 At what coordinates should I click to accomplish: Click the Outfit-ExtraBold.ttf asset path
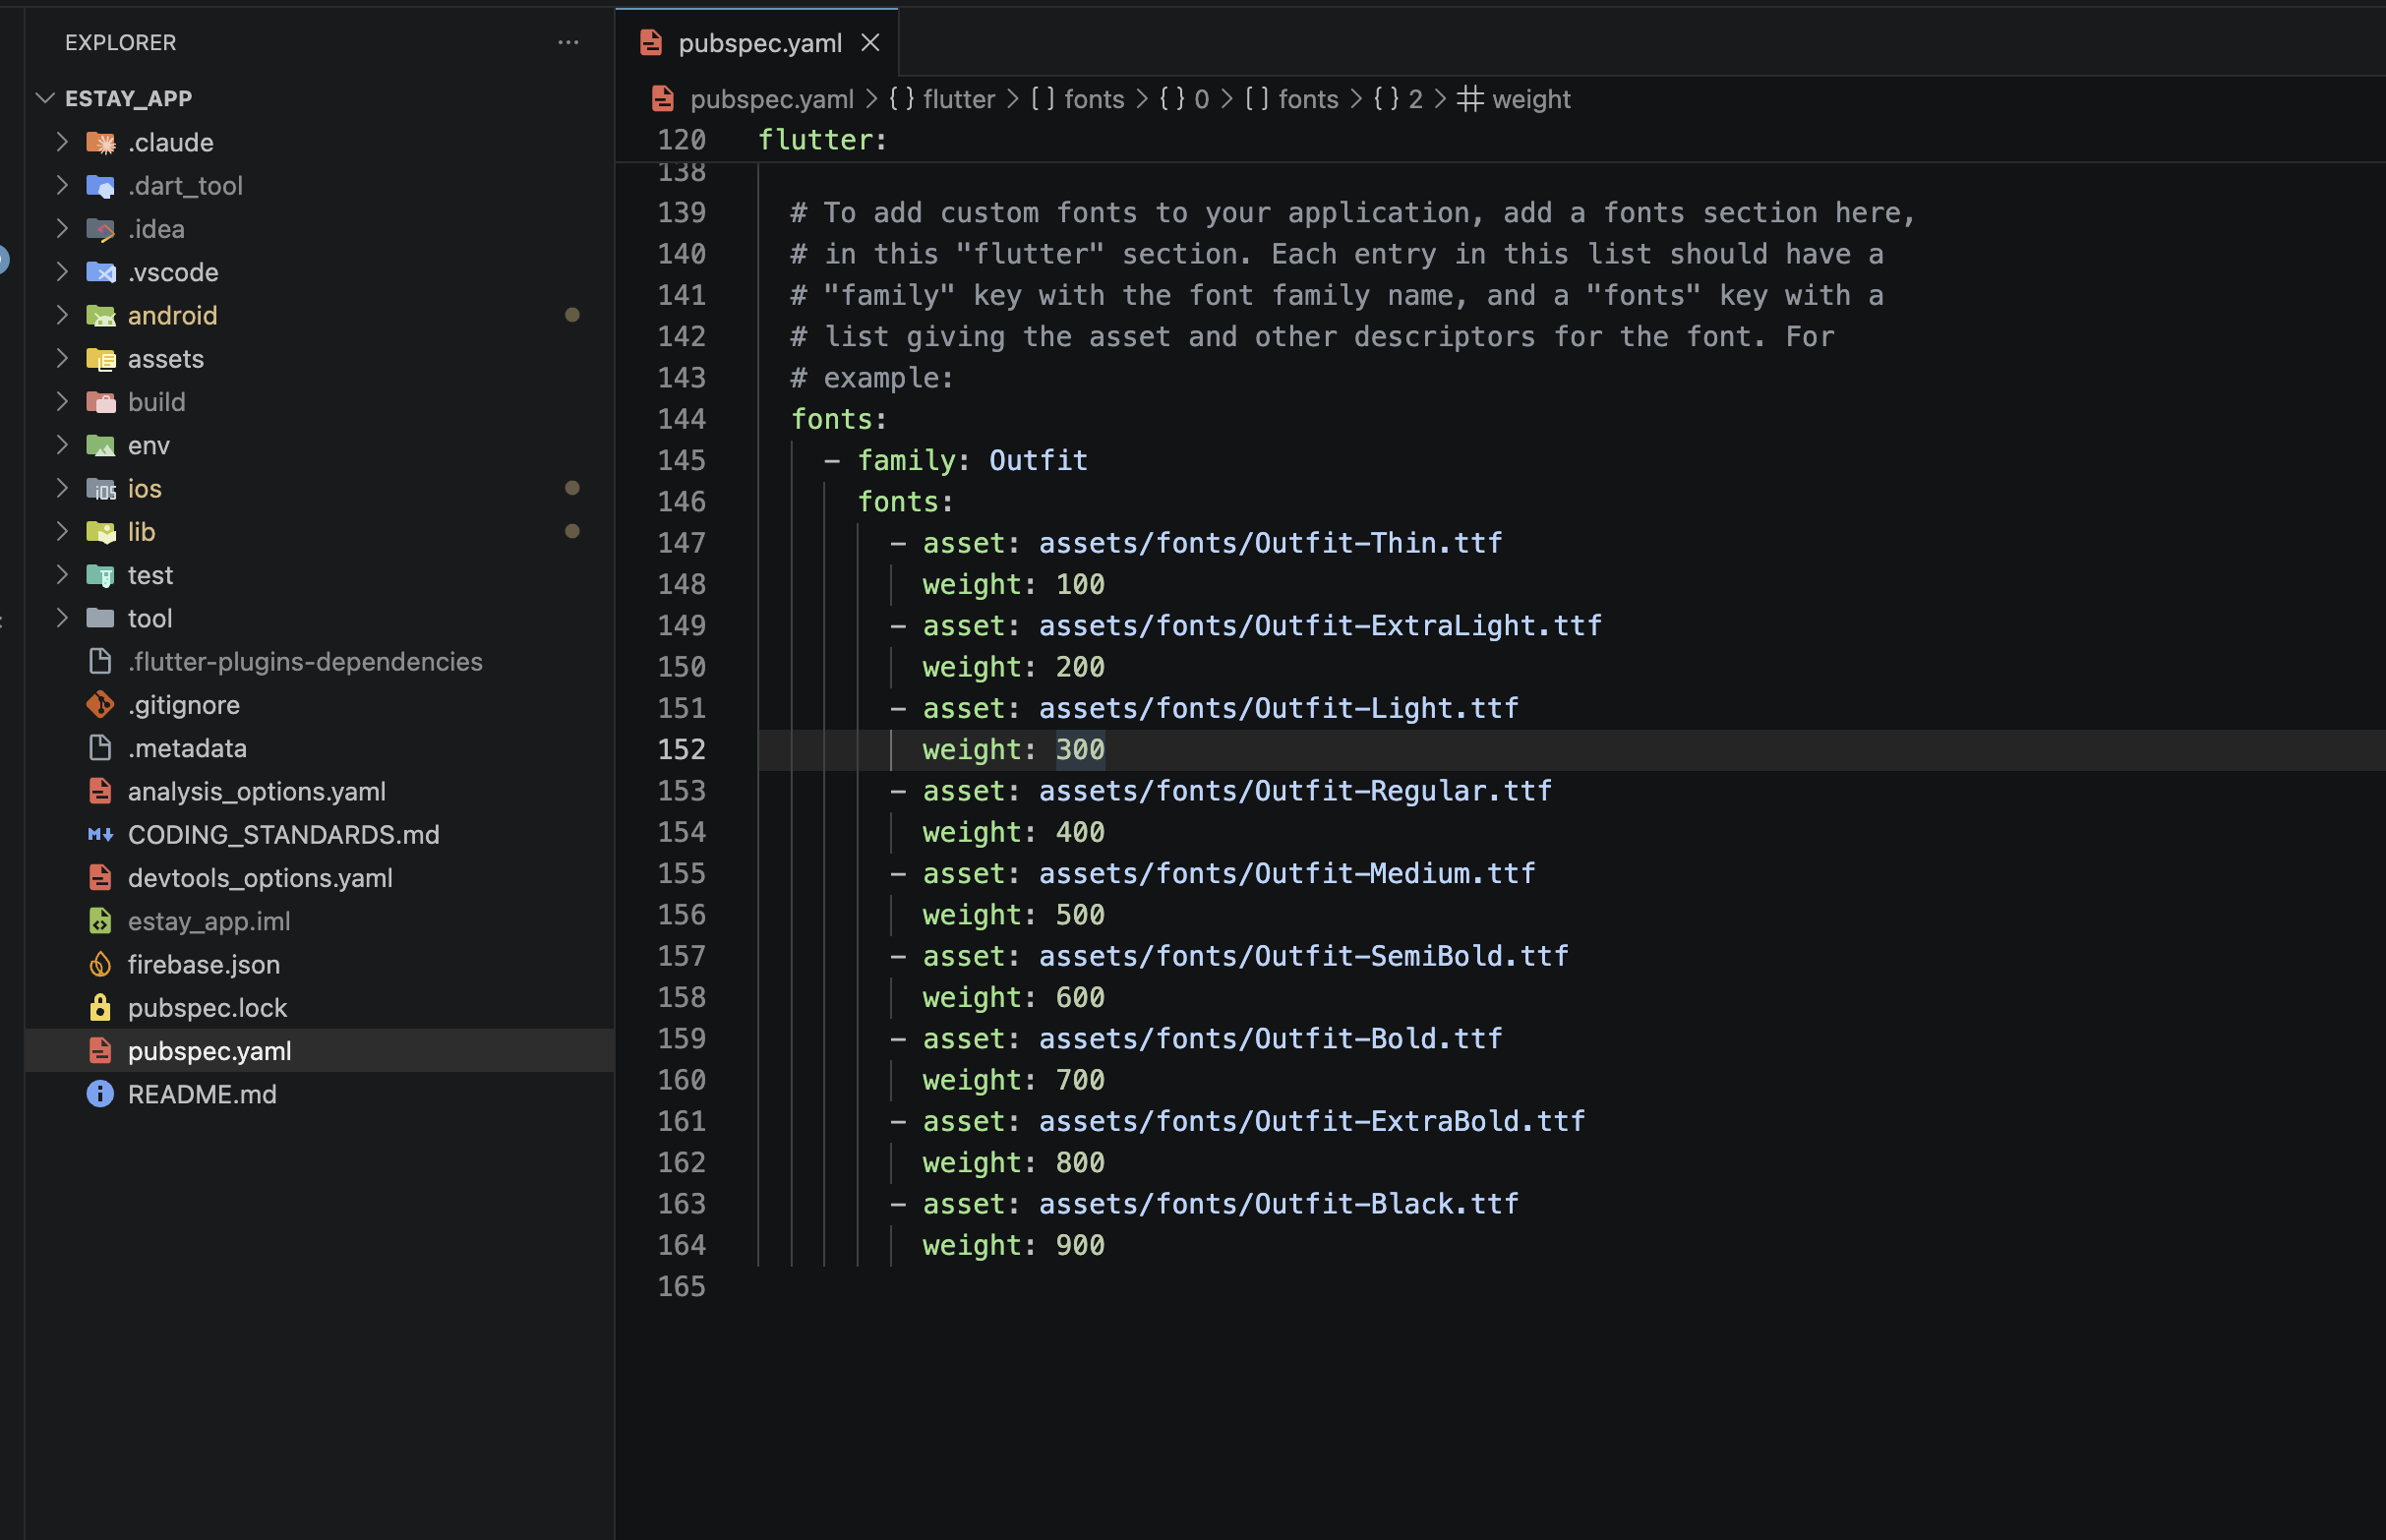[x=1312, y=1121]
